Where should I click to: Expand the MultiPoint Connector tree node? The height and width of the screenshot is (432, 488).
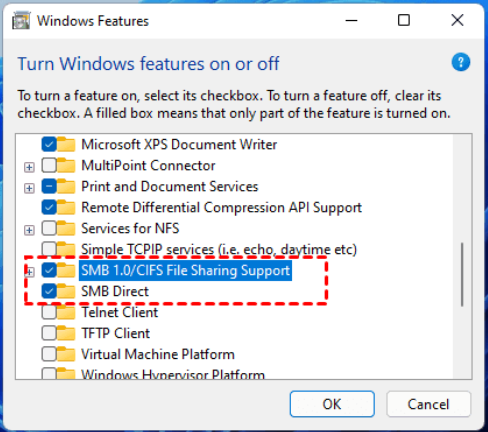pos(29,167)
